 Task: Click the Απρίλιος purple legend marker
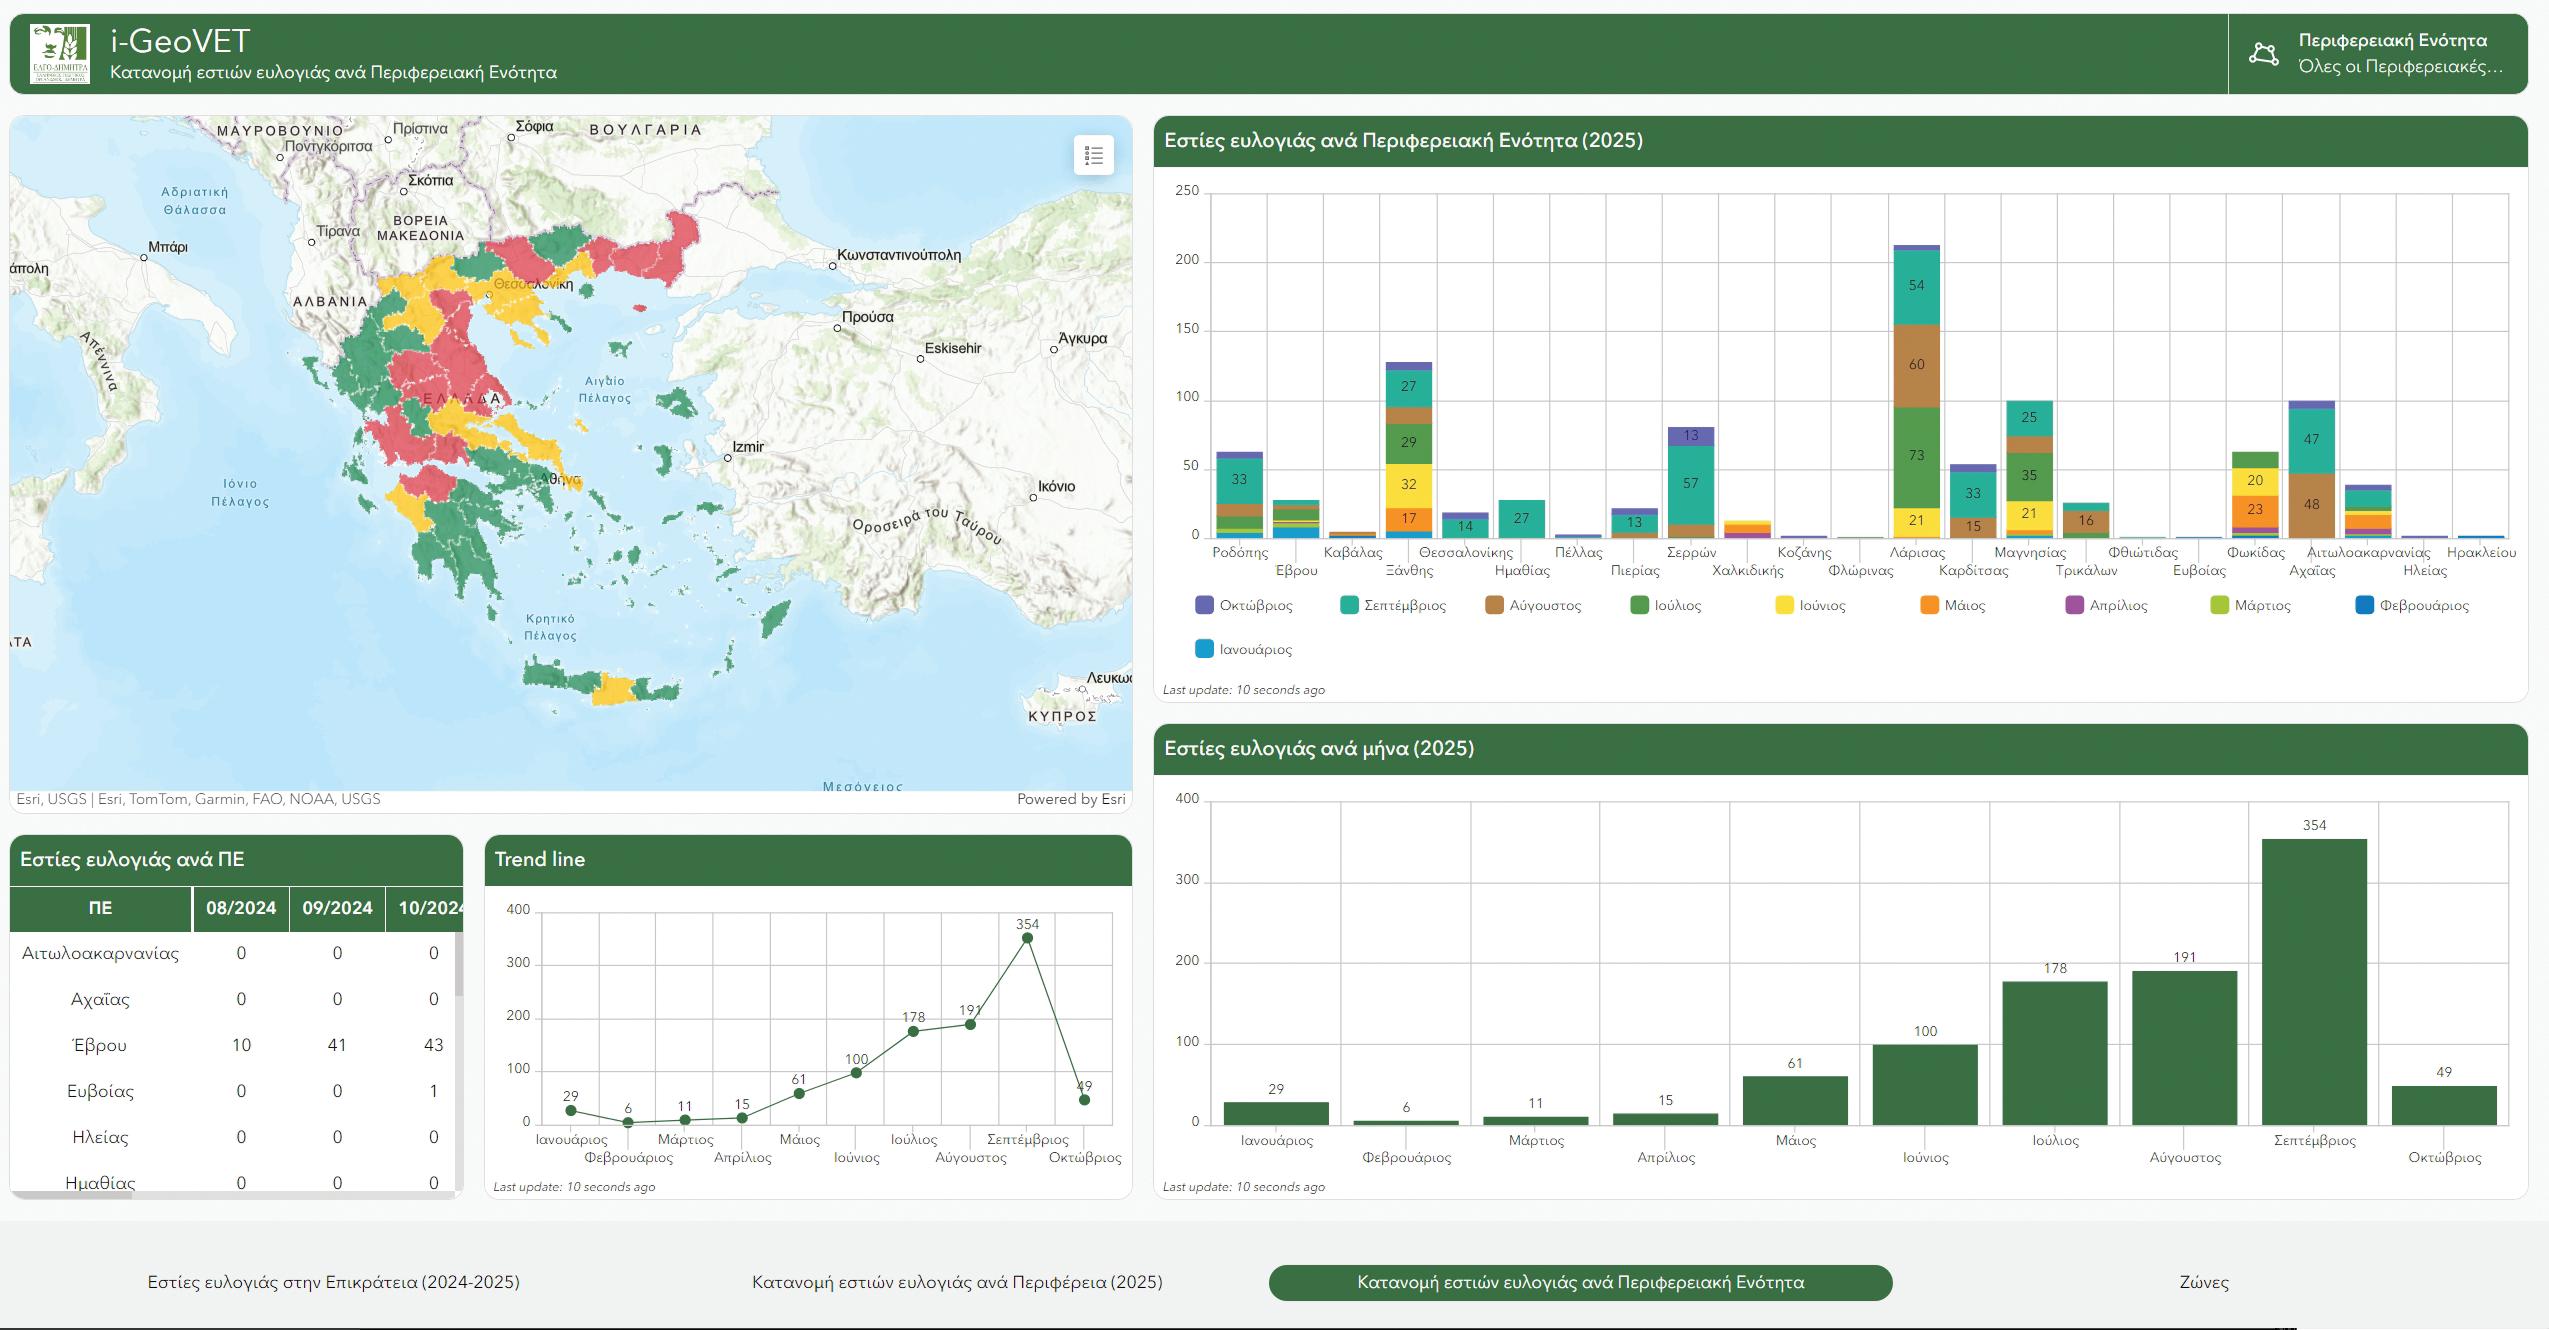tap(2074, 605)
